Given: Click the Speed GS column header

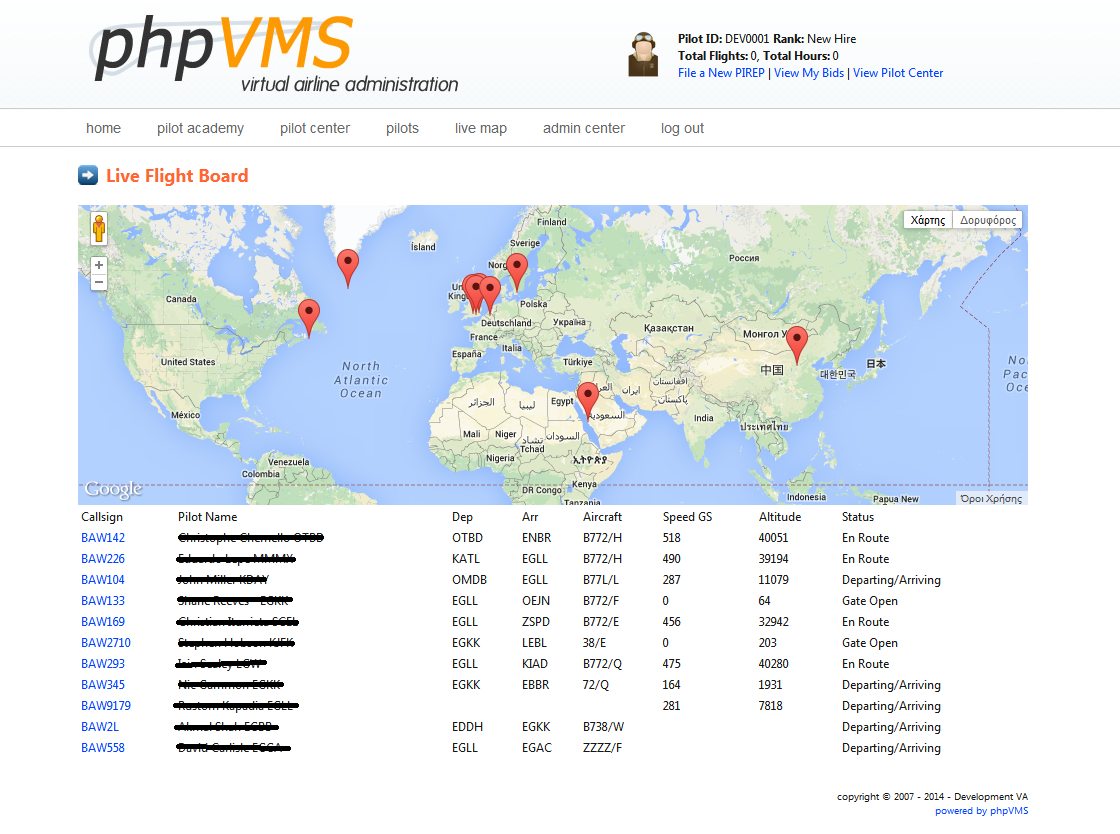Looking at the screenshot, I should coord(687,517).
